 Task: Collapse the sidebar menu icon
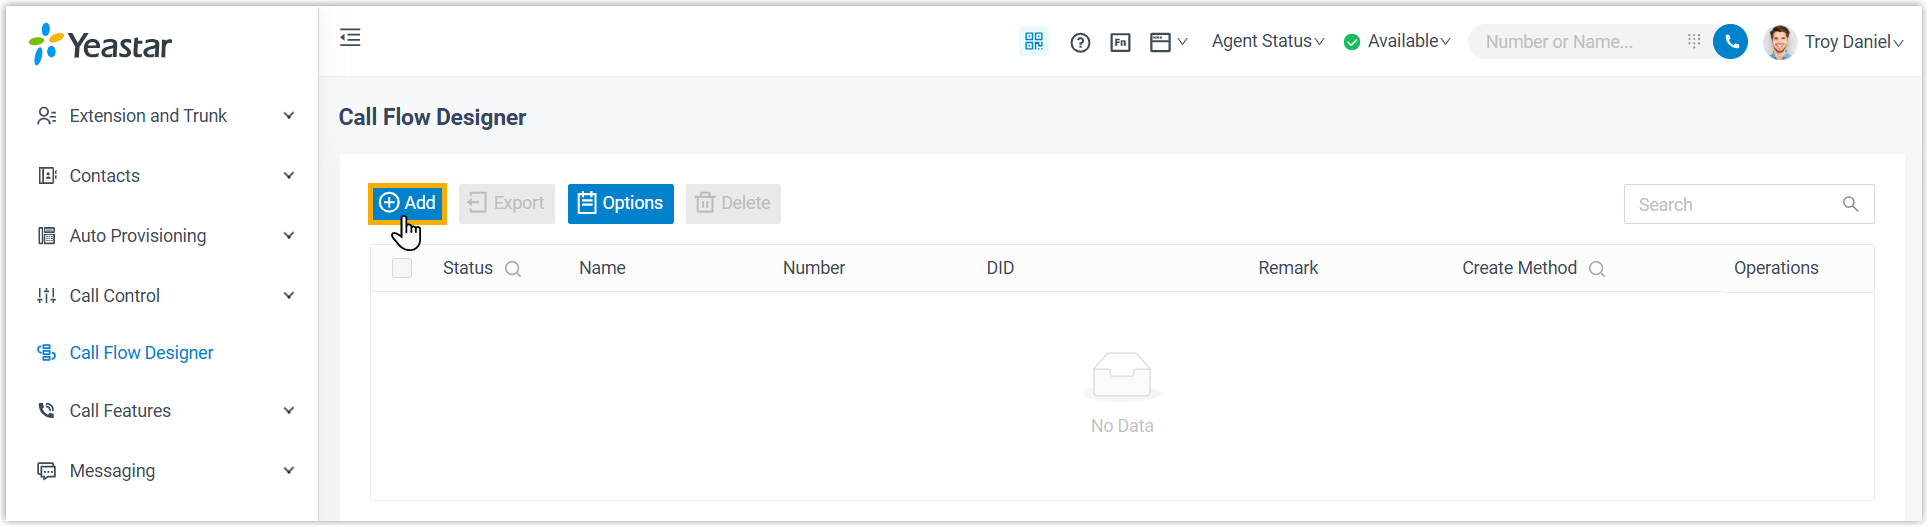tap(350, 38)
